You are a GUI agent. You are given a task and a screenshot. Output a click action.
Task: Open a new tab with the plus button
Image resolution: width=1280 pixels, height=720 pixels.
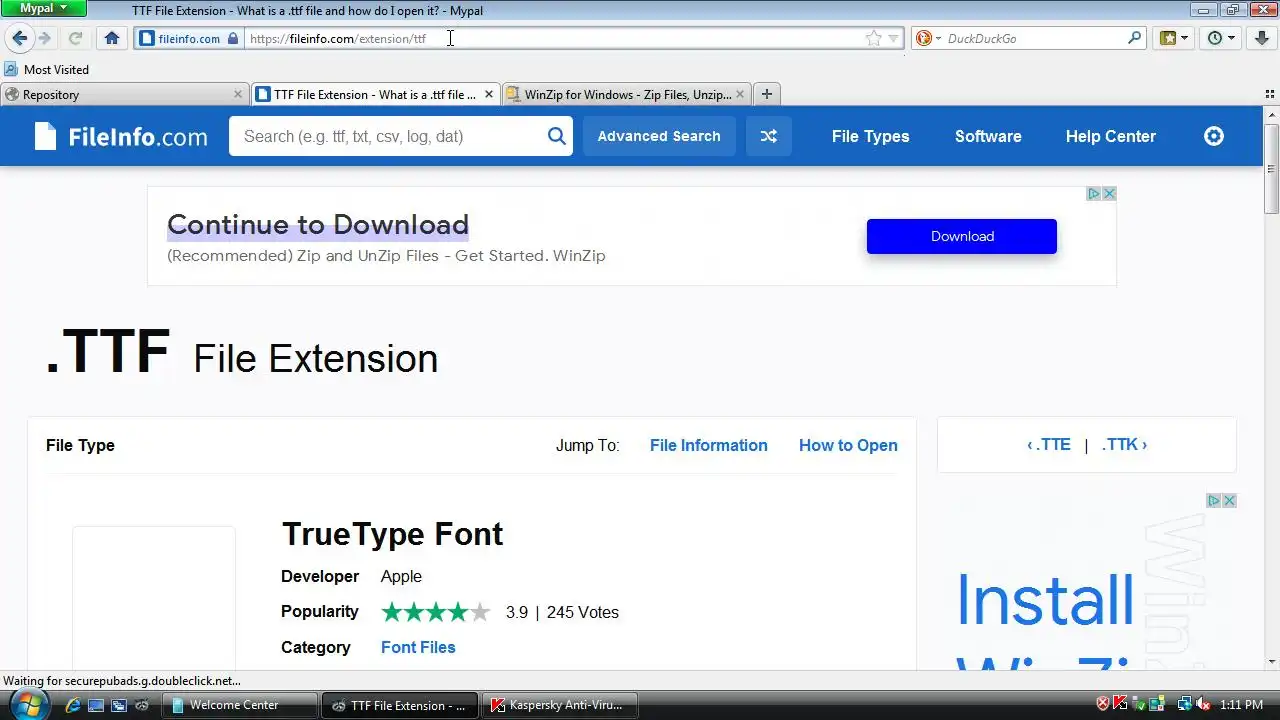tap(767, 94)
